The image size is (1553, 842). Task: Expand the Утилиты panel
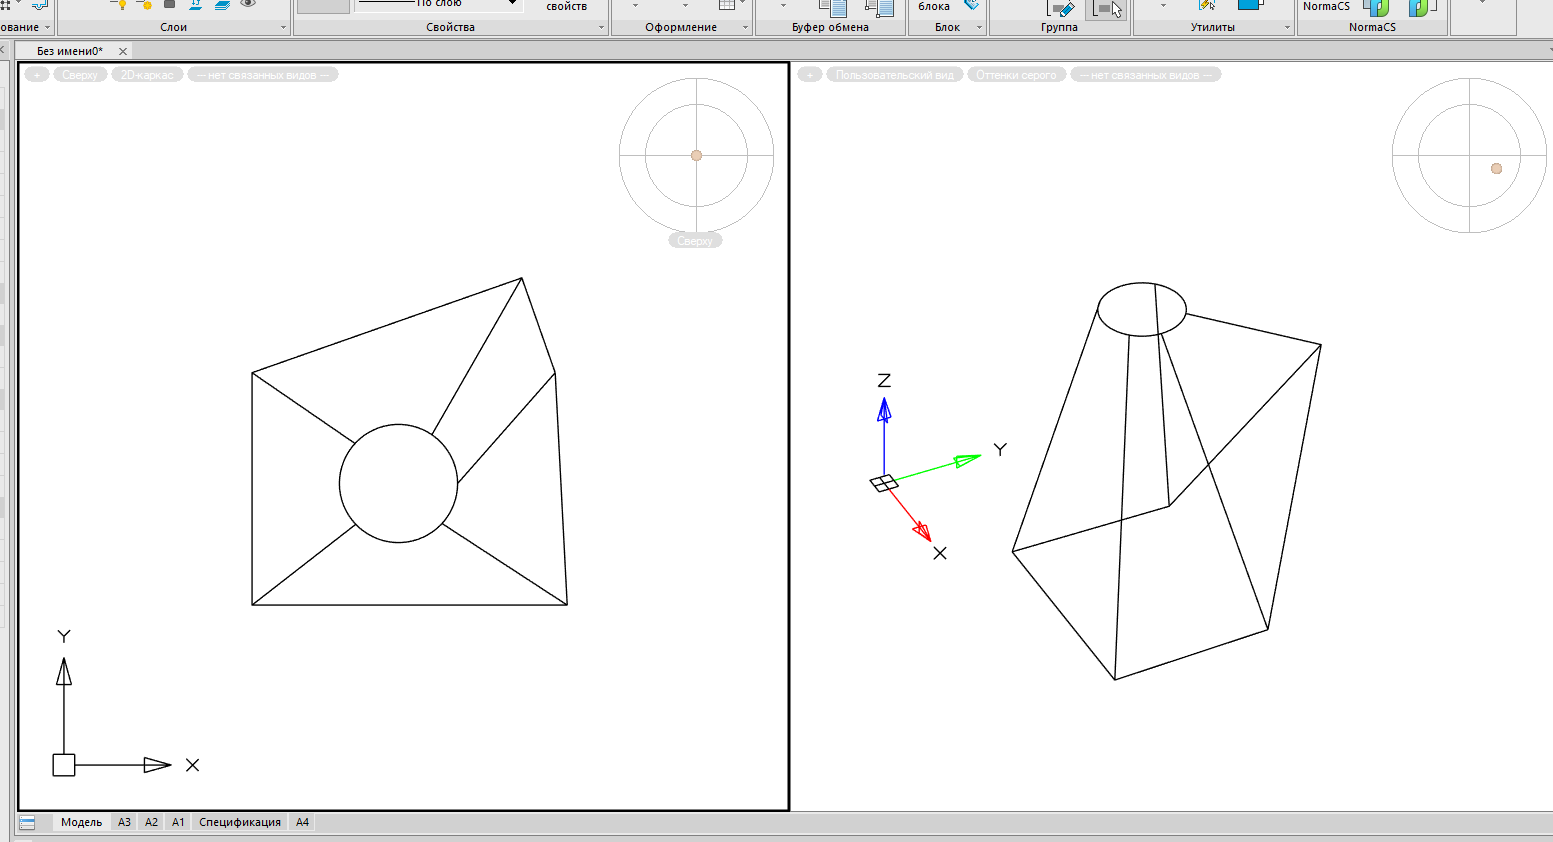pyautogui.click(x=1287, y=28)
